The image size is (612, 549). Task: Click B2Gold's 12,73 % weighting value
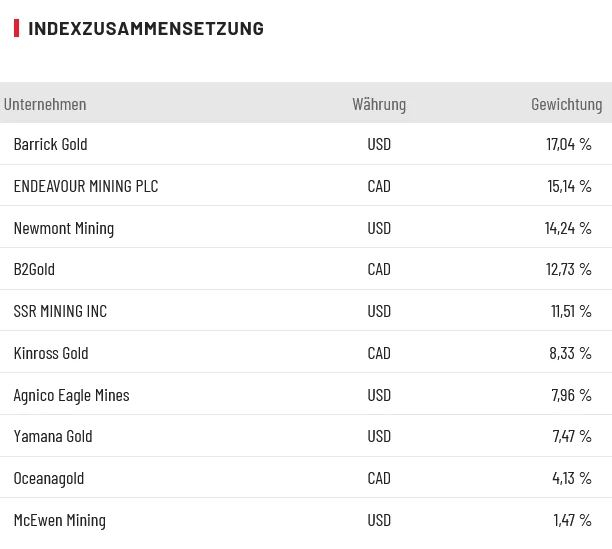pyautogui.click(x=568, y=269)
